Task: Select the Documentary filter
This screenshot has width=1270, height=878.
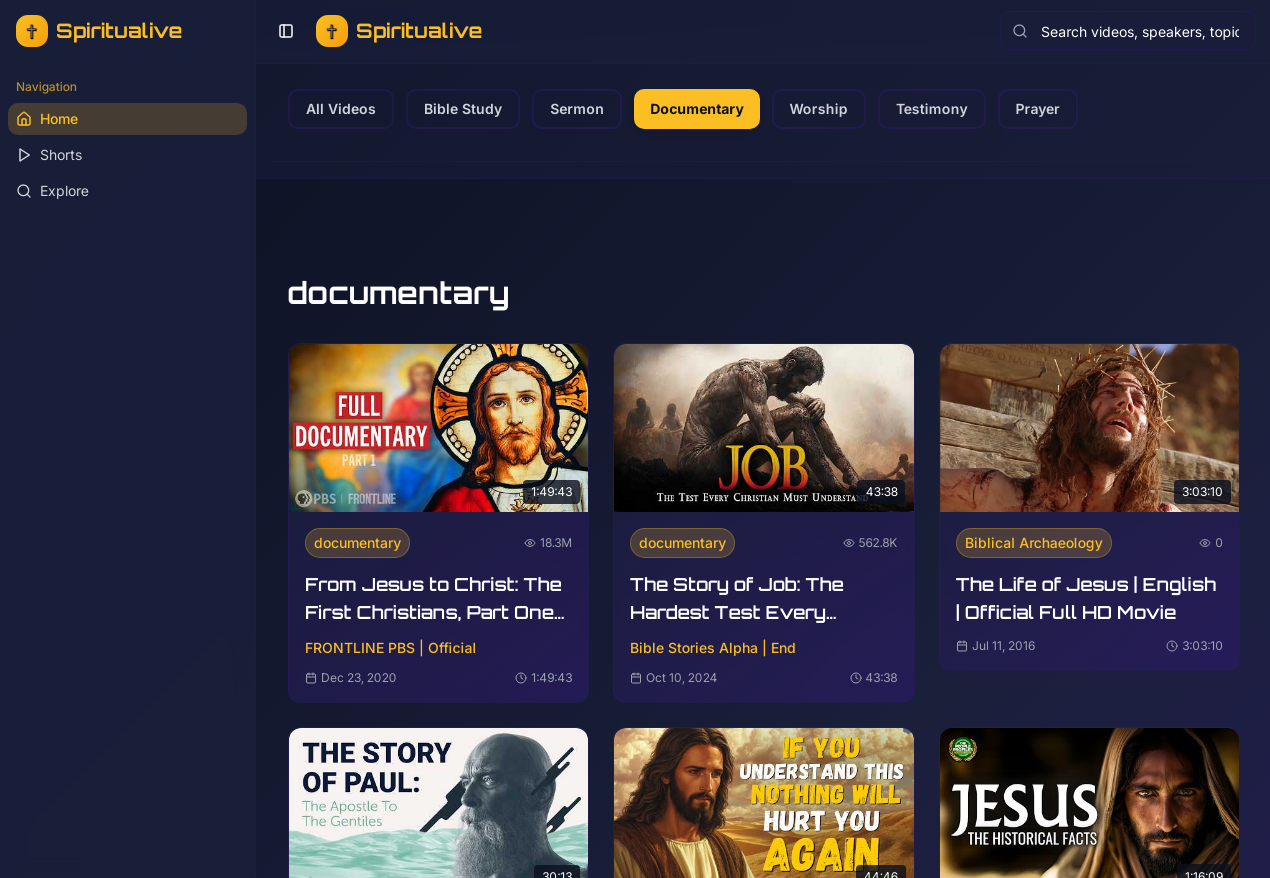Action: (x=697, y=109)
